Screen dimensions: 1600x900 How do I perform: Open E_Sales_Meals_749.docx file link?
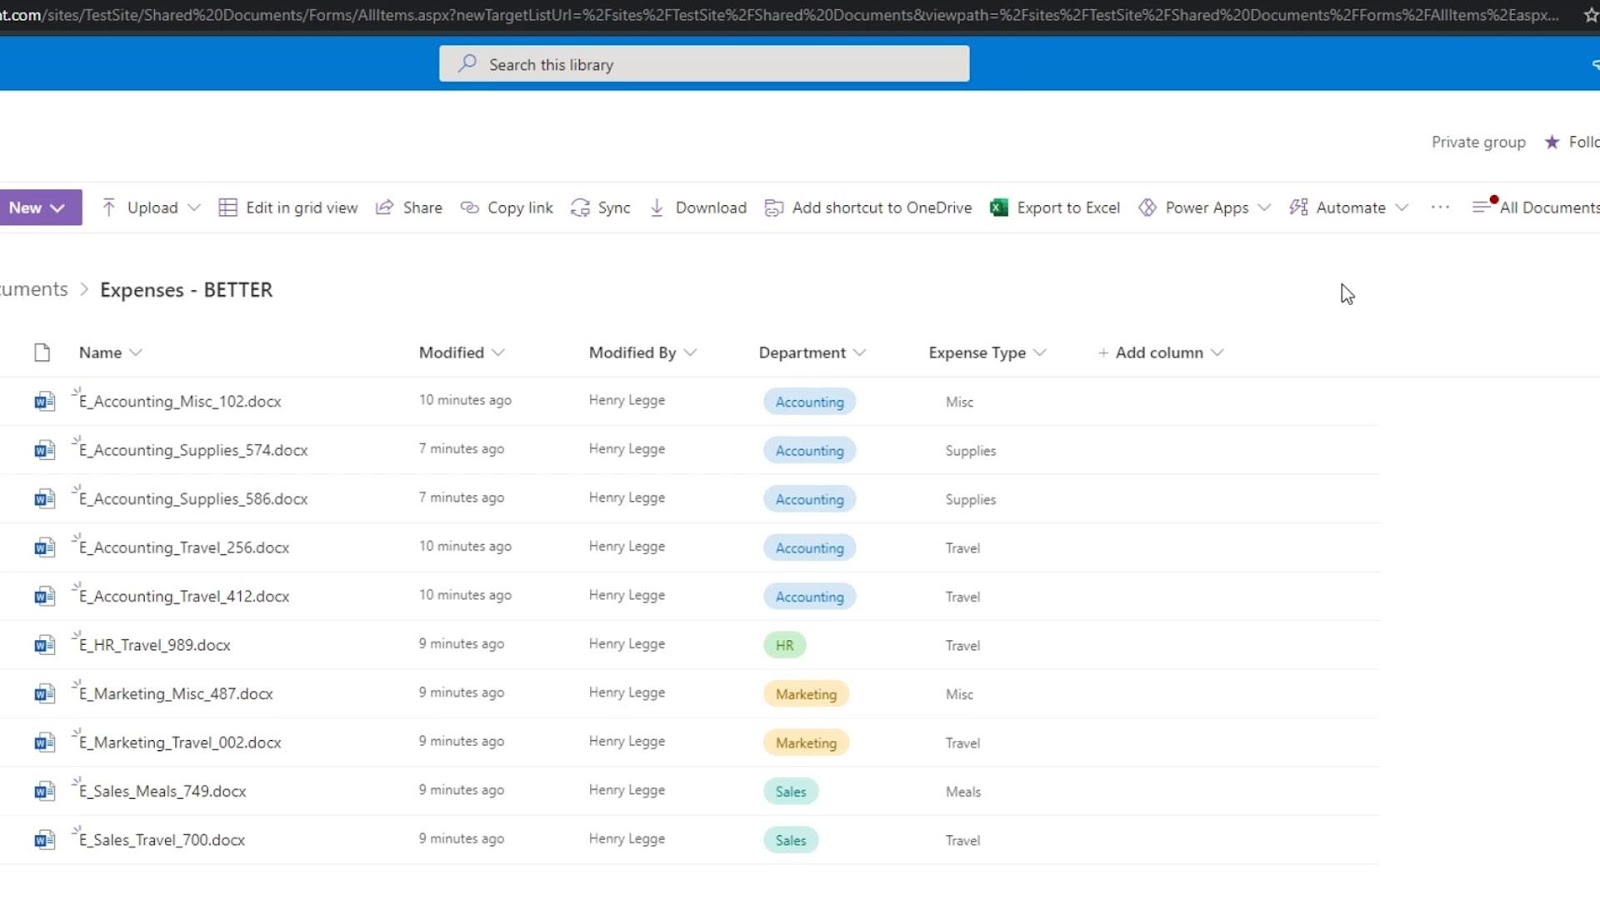click(163, 791)
